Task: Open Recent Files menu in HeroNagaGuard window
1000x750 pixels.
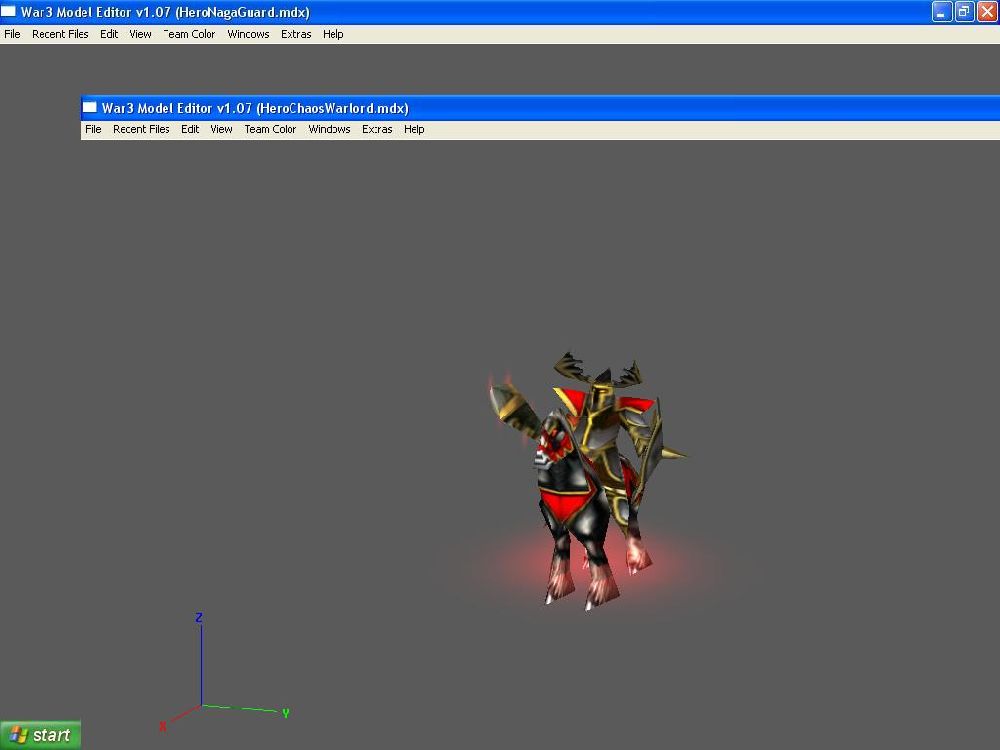Action: [60, 34]
